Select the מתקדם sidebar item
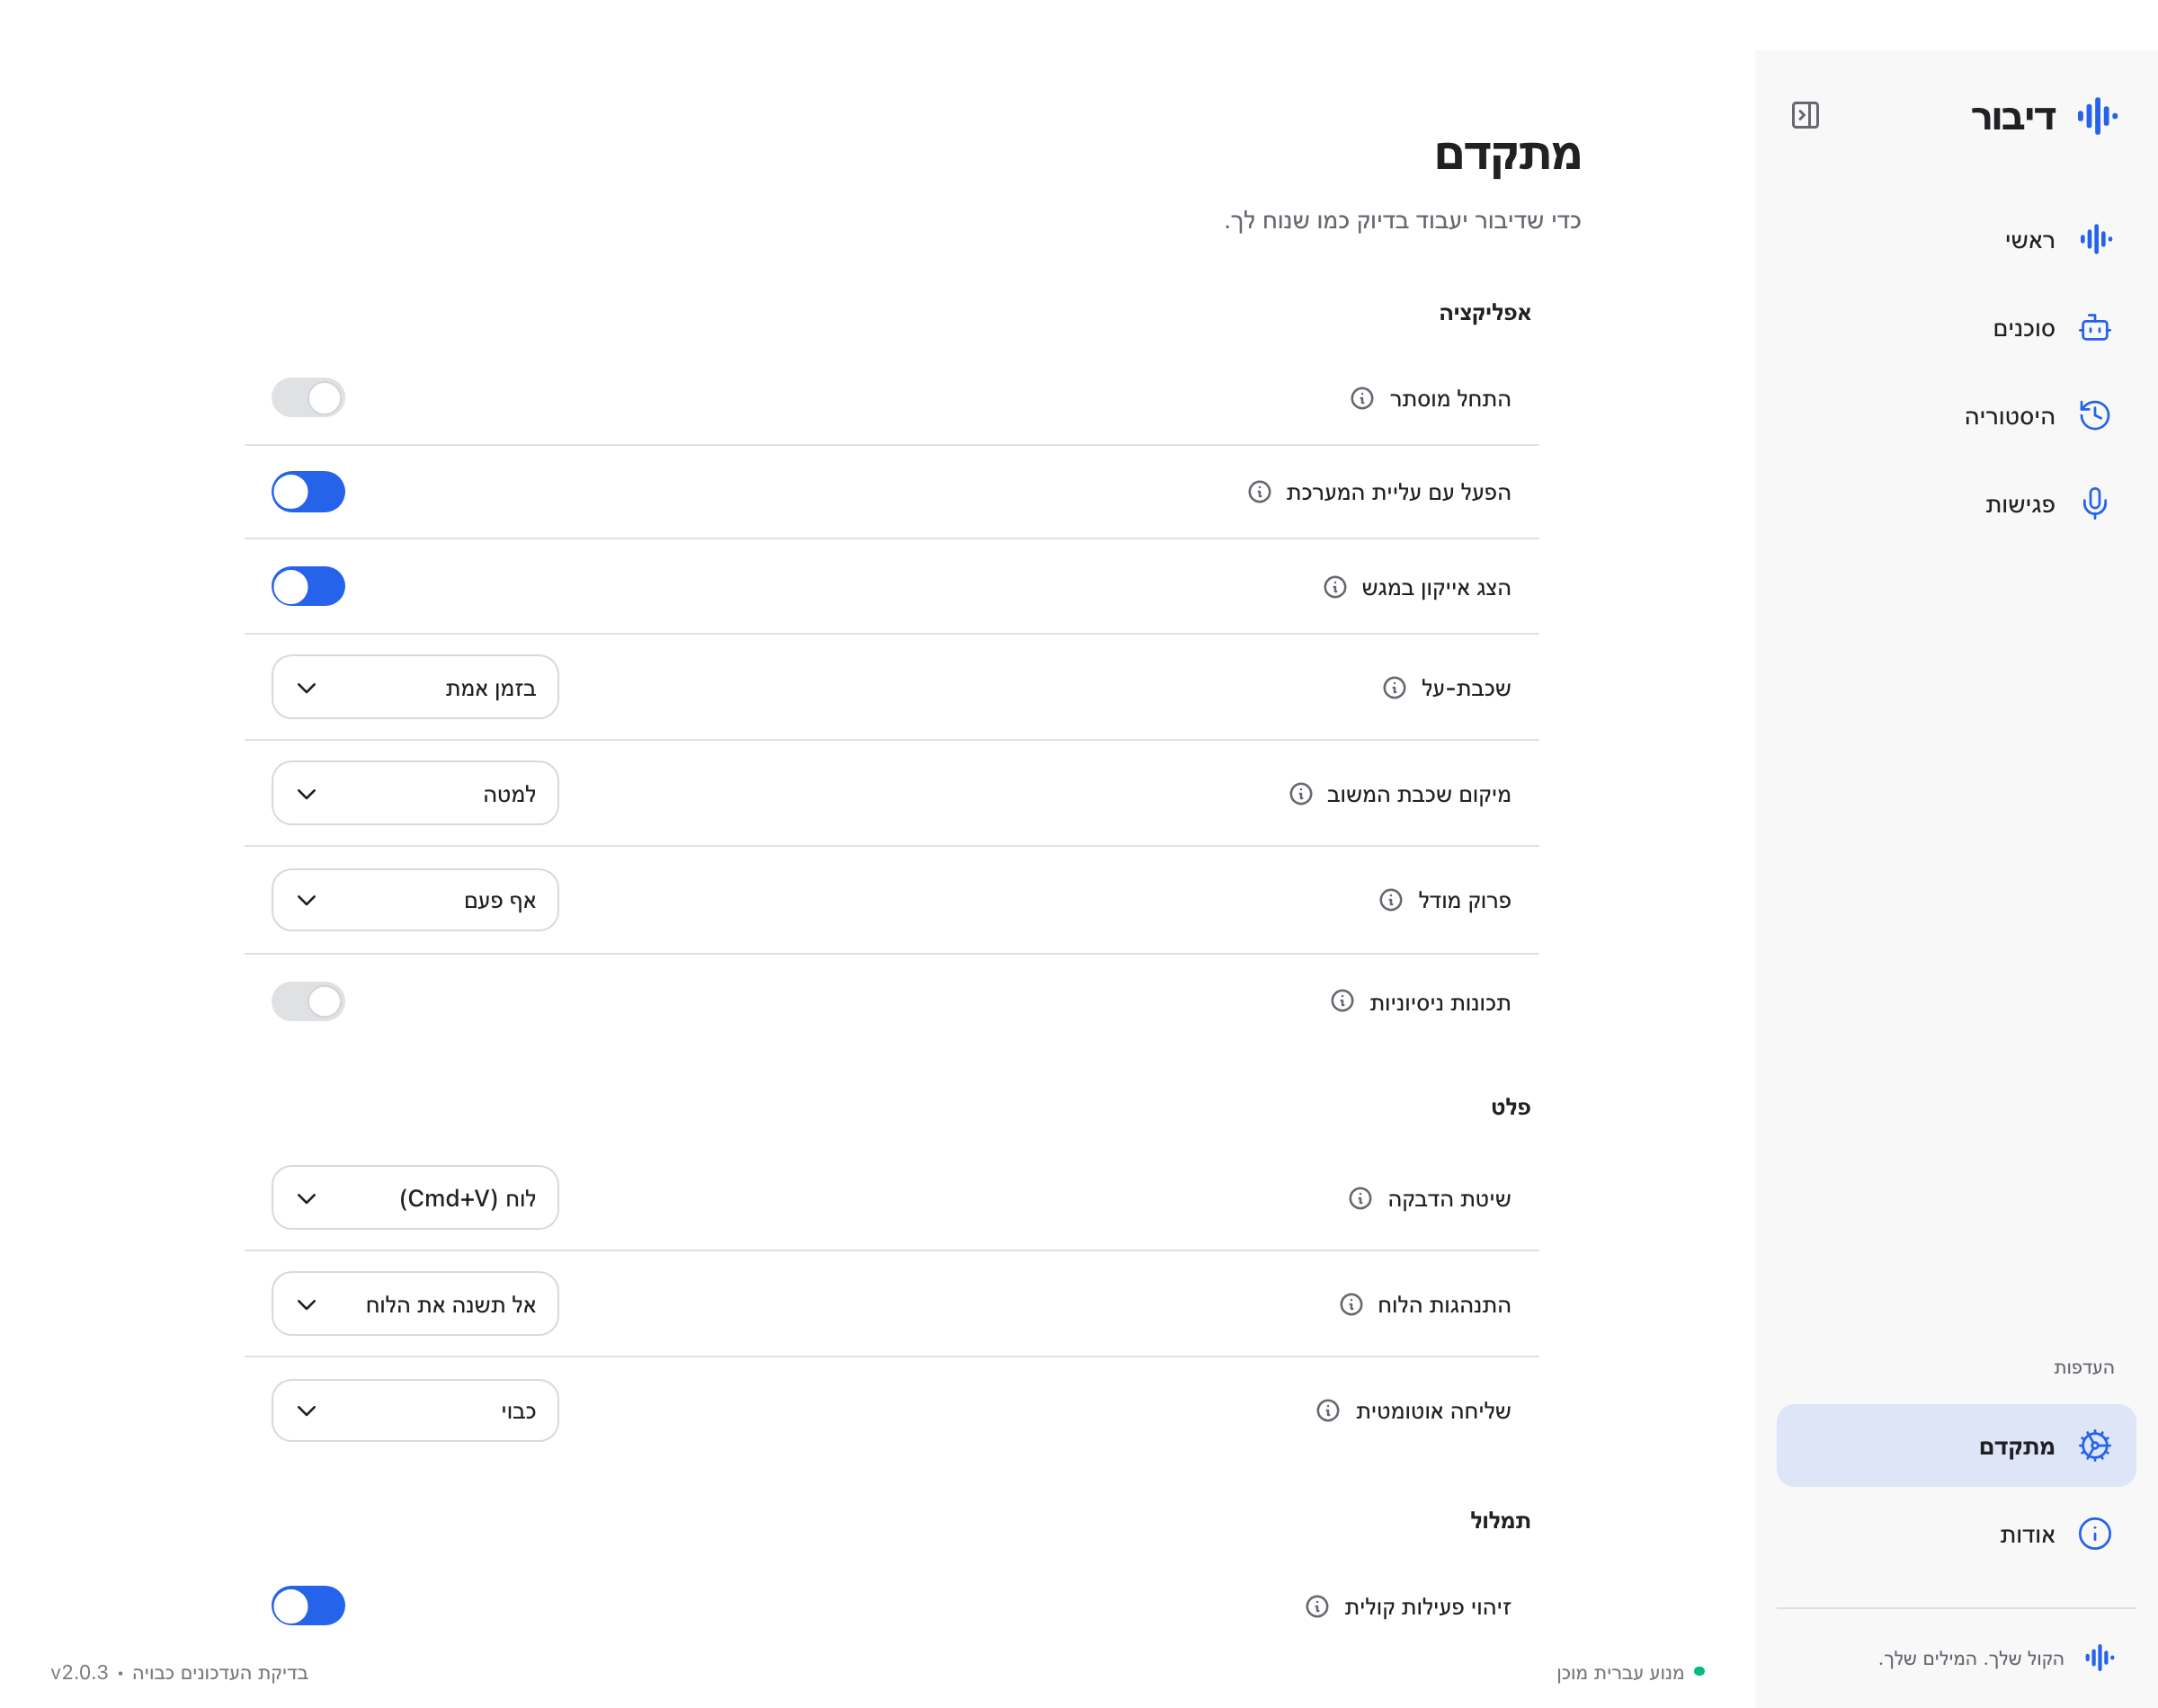Viewport: 2158px width, 1708px height. [x=1956, y=1446]
